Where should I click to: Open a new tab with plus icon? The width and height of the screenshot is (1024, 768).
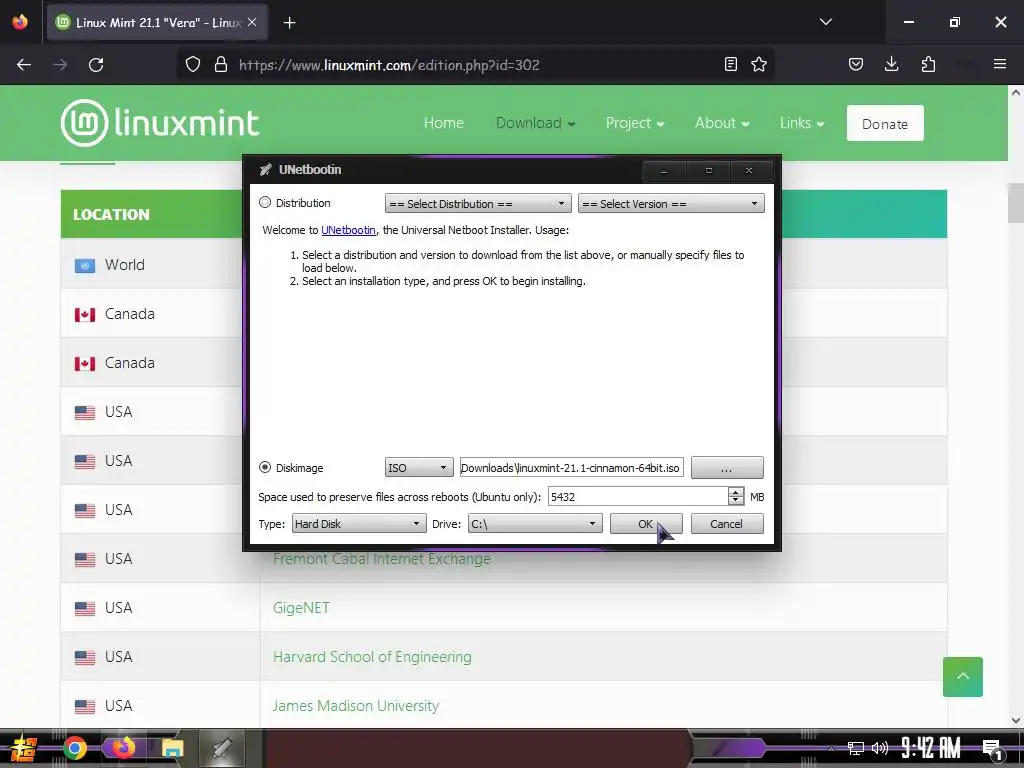coord(289,23)
